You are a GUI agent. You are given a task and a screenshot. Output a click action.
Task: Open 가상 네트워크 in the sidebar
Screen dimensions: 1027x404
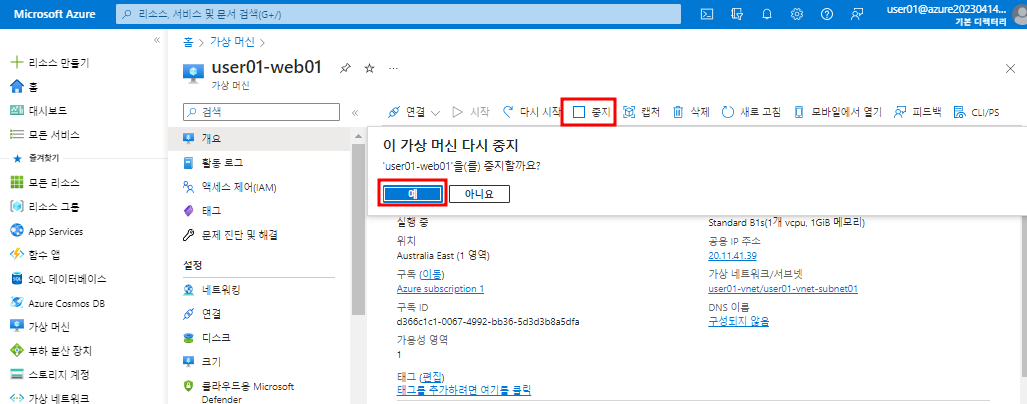pyautogui.click(x=49, y=398)
